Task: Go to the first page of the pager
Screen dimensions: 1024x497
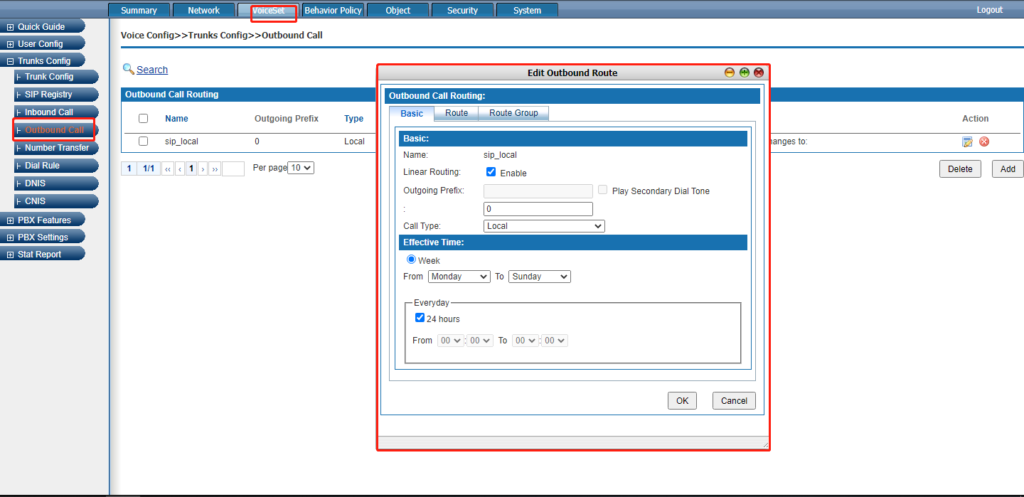Action: pyautogui.click(x=168, y=168)
